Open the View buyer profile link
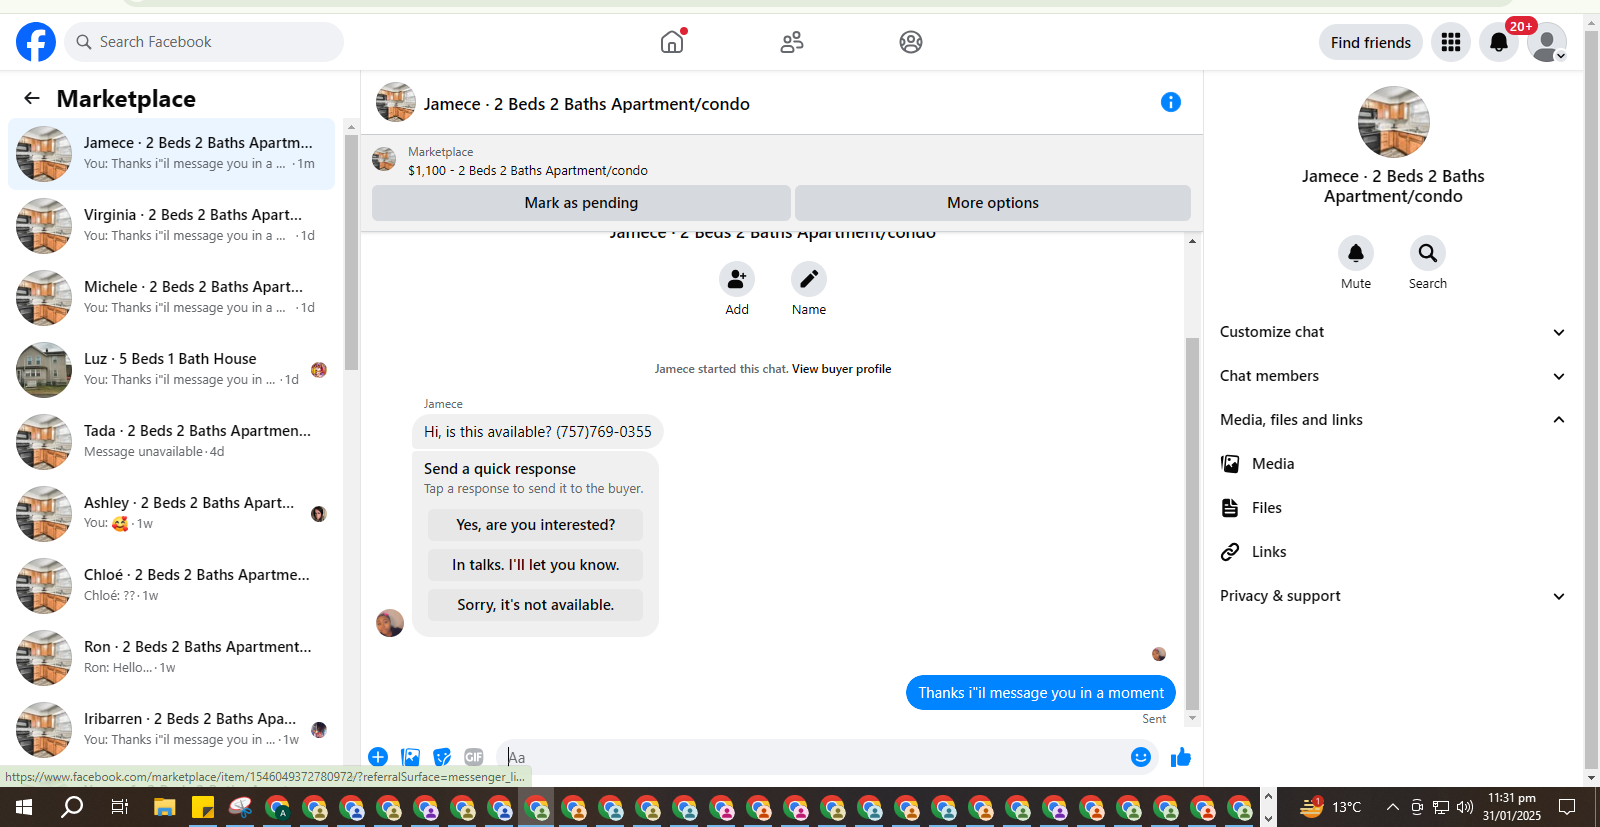1600x827 pixels. click(x=841, y=369)
